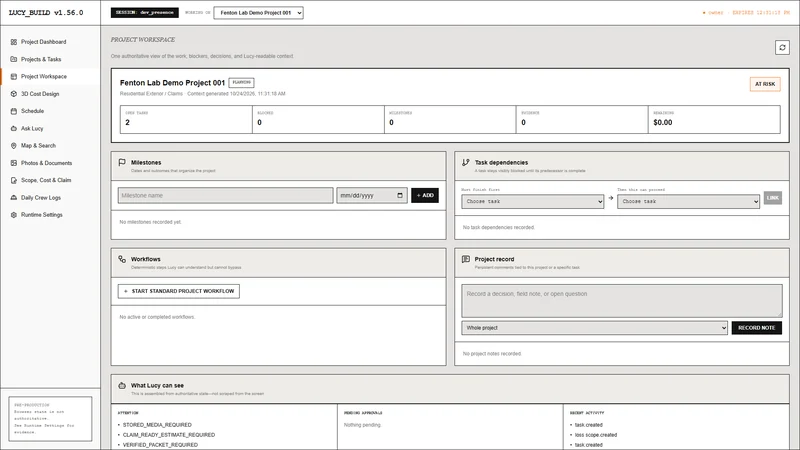Click the Photos & Documents icon
This screenshot has height=450, width=800.
pyautogui.click(x=14, y=163)
